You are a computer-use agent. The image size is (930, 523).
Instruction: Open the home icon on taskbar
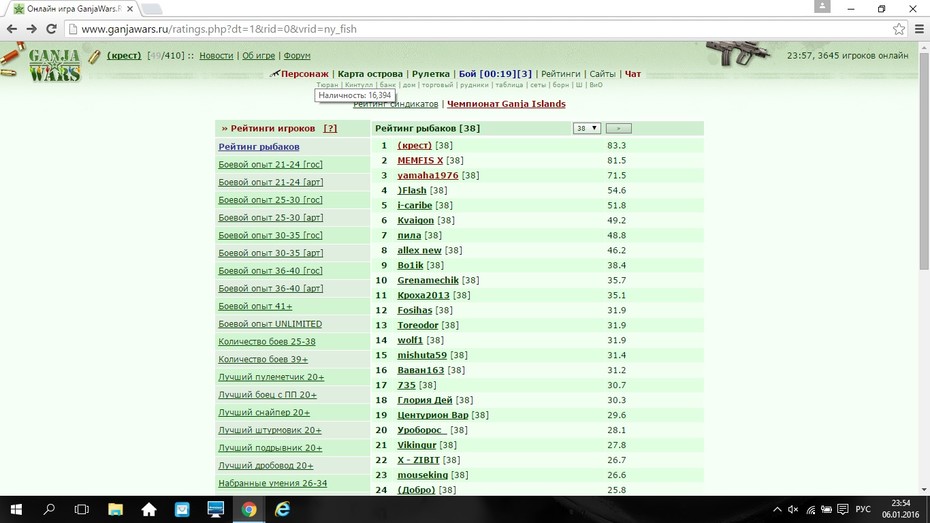pos(149,509)
